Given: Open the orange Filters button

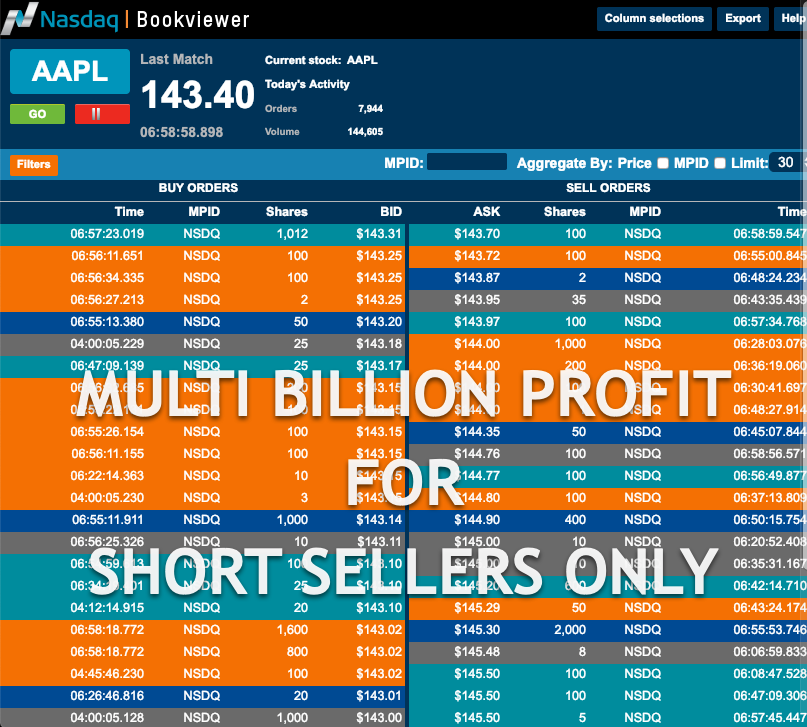Looking at the screenshot, I should click(x=33, y=165).
